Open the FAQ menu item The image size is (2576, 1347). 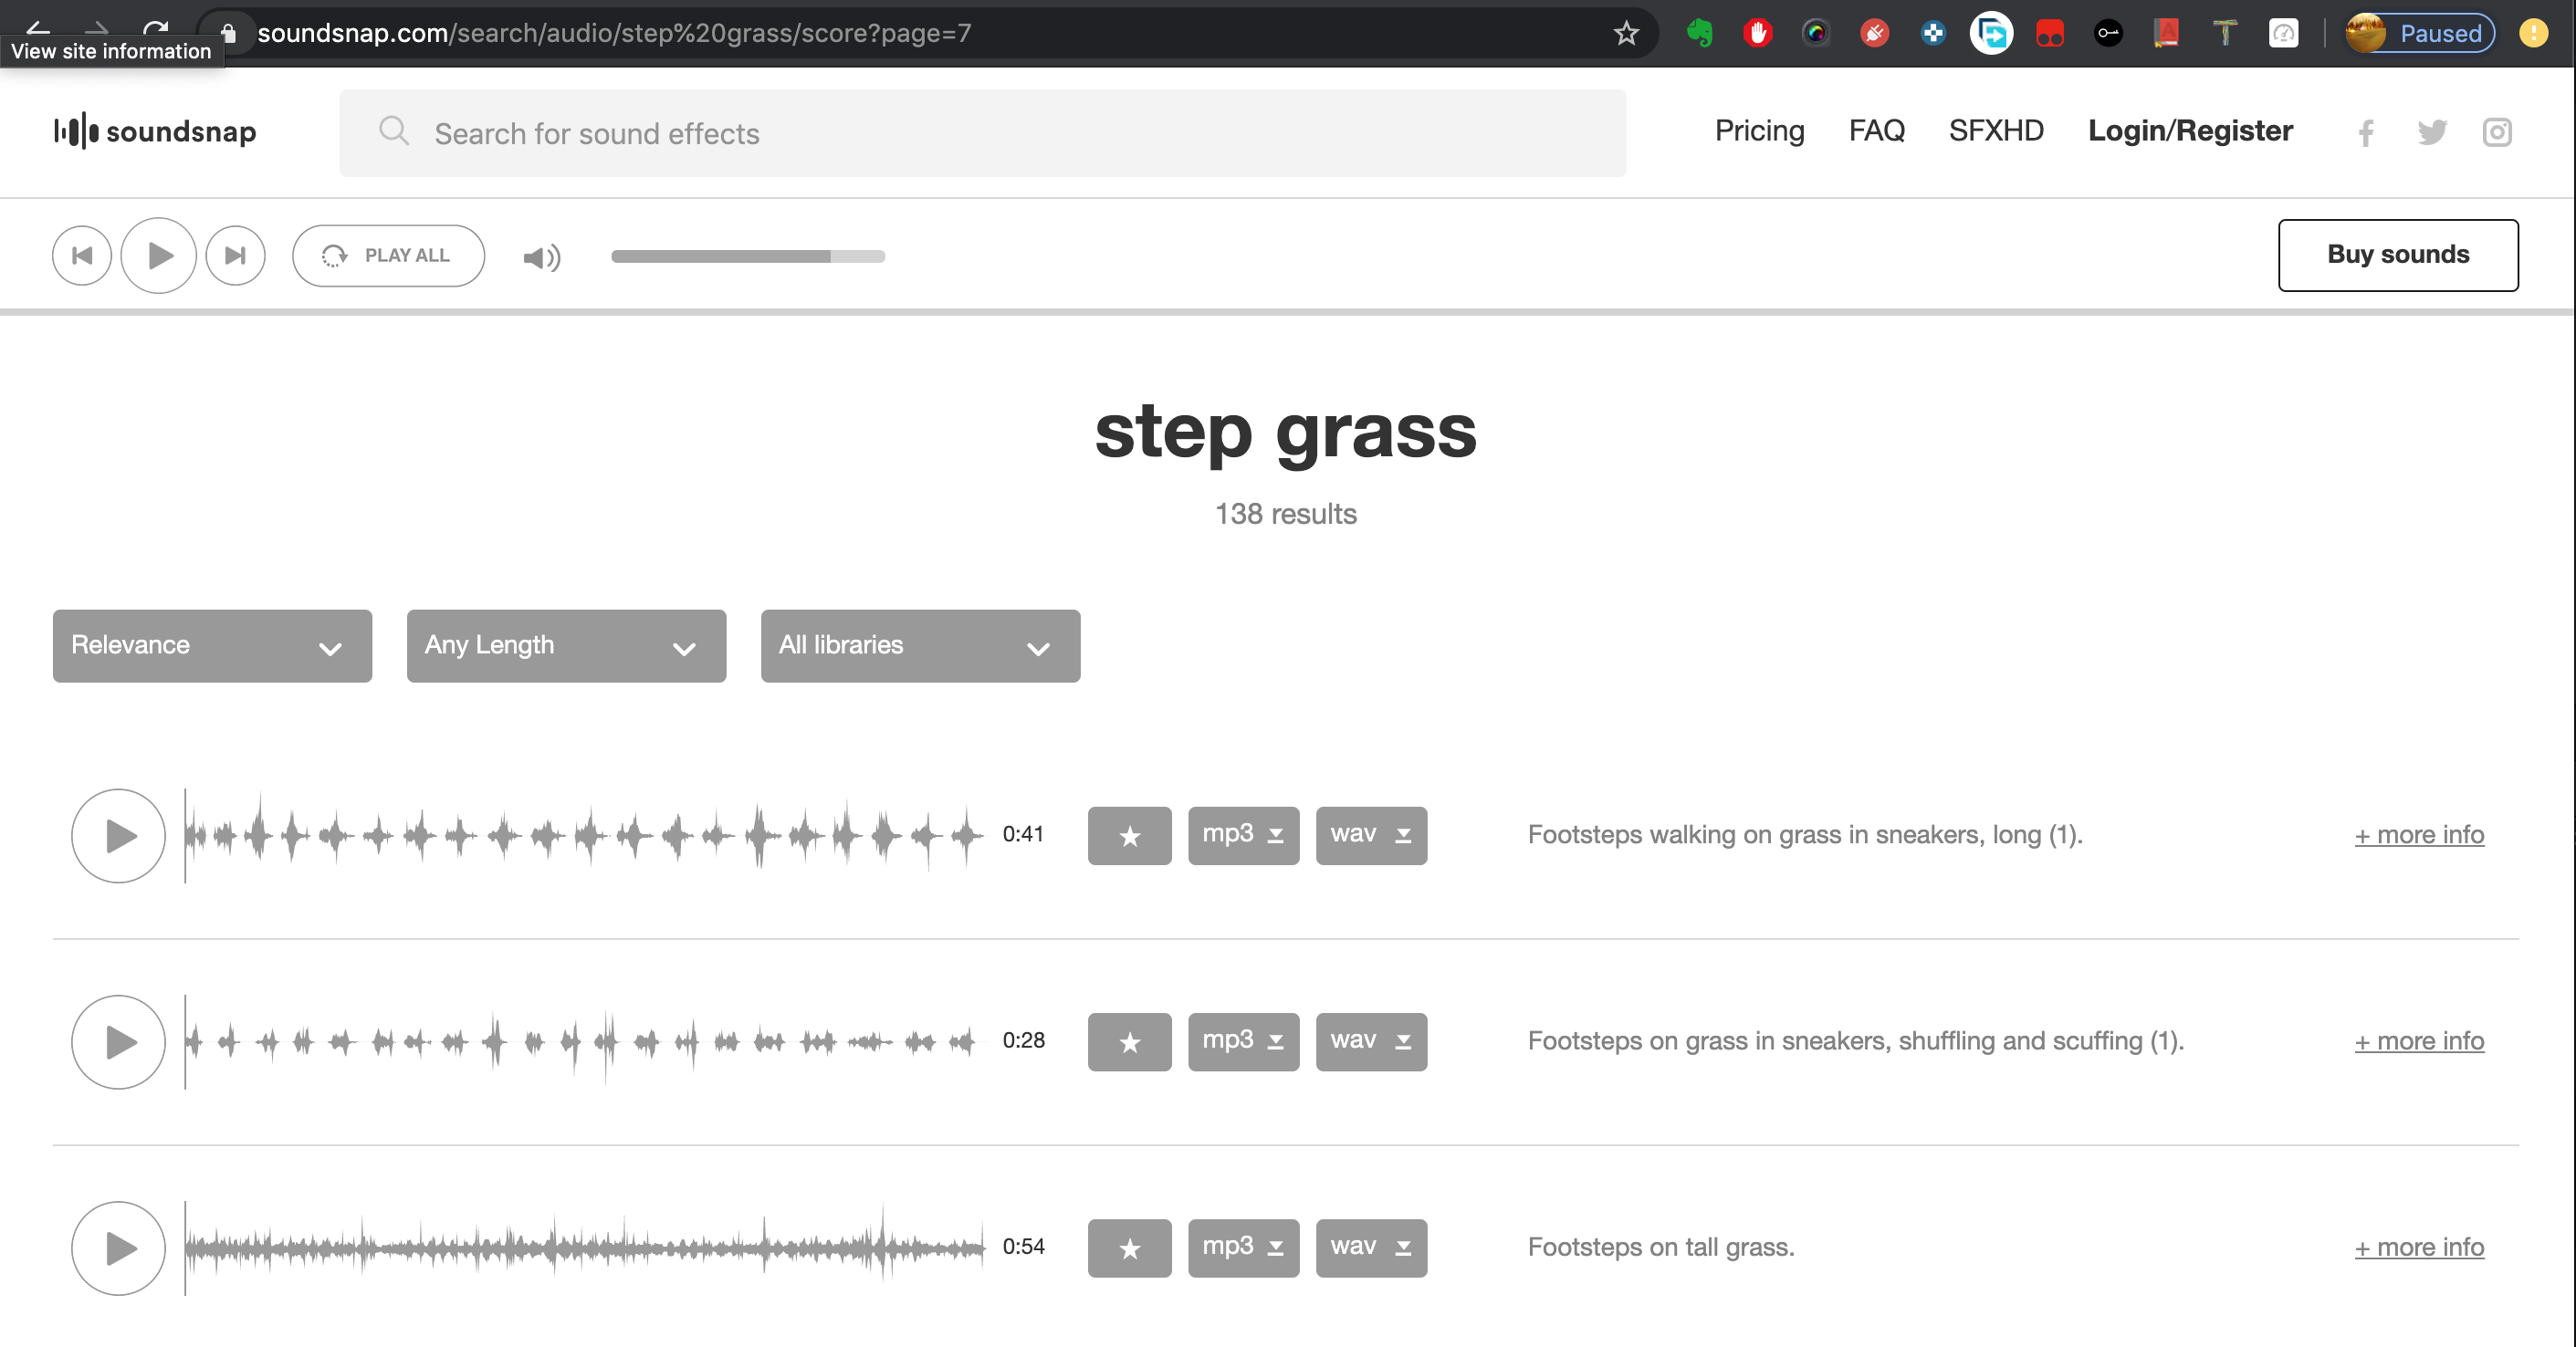(1876, 131)
